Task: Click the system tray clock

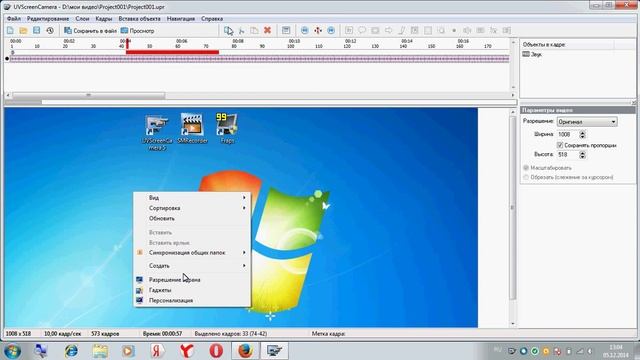Action: 616,351
